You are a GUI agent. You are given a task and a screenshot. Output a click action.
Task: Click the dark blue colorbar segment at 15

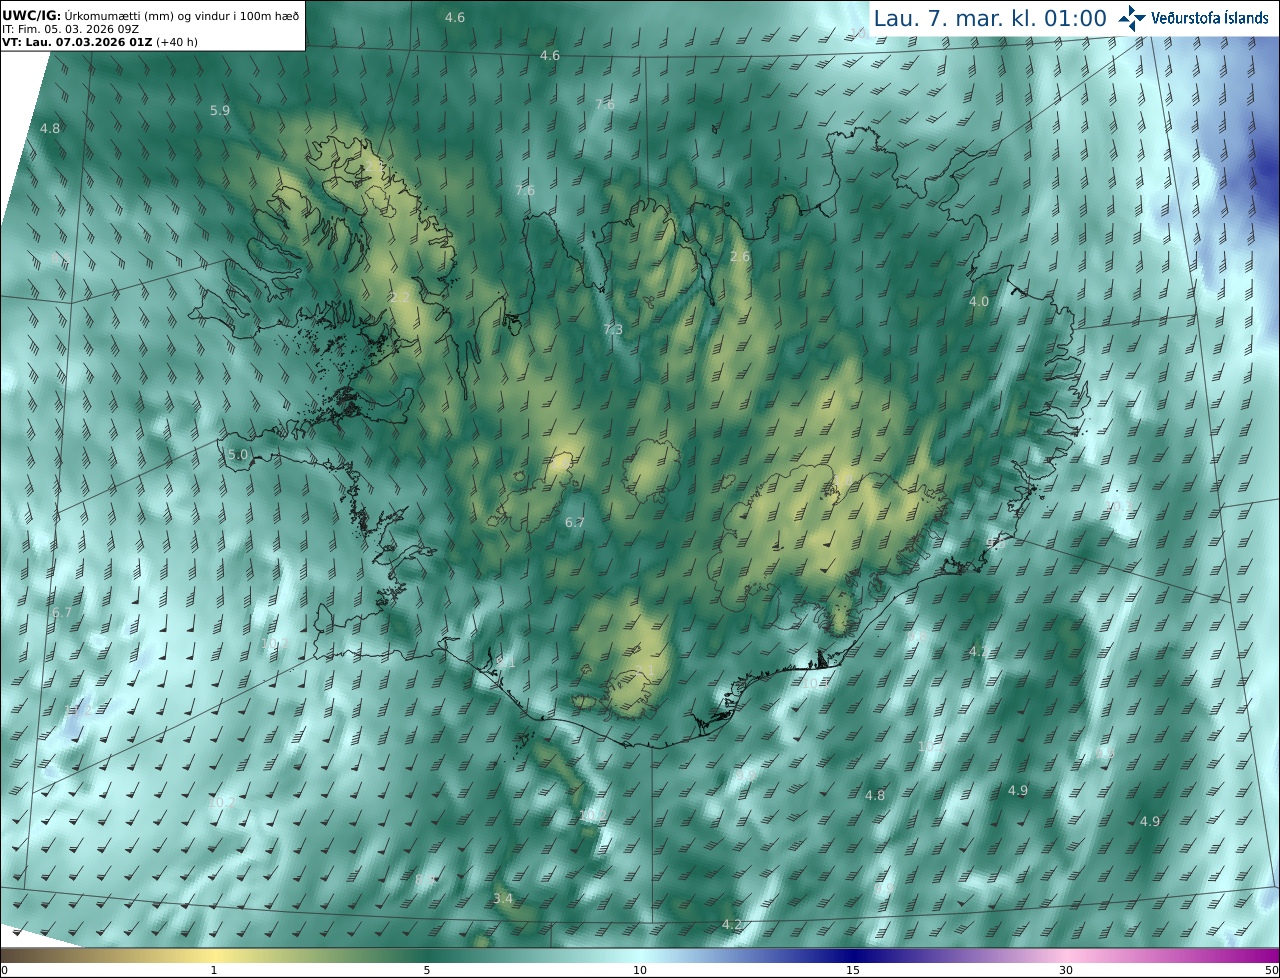click(x=853, y=955)
